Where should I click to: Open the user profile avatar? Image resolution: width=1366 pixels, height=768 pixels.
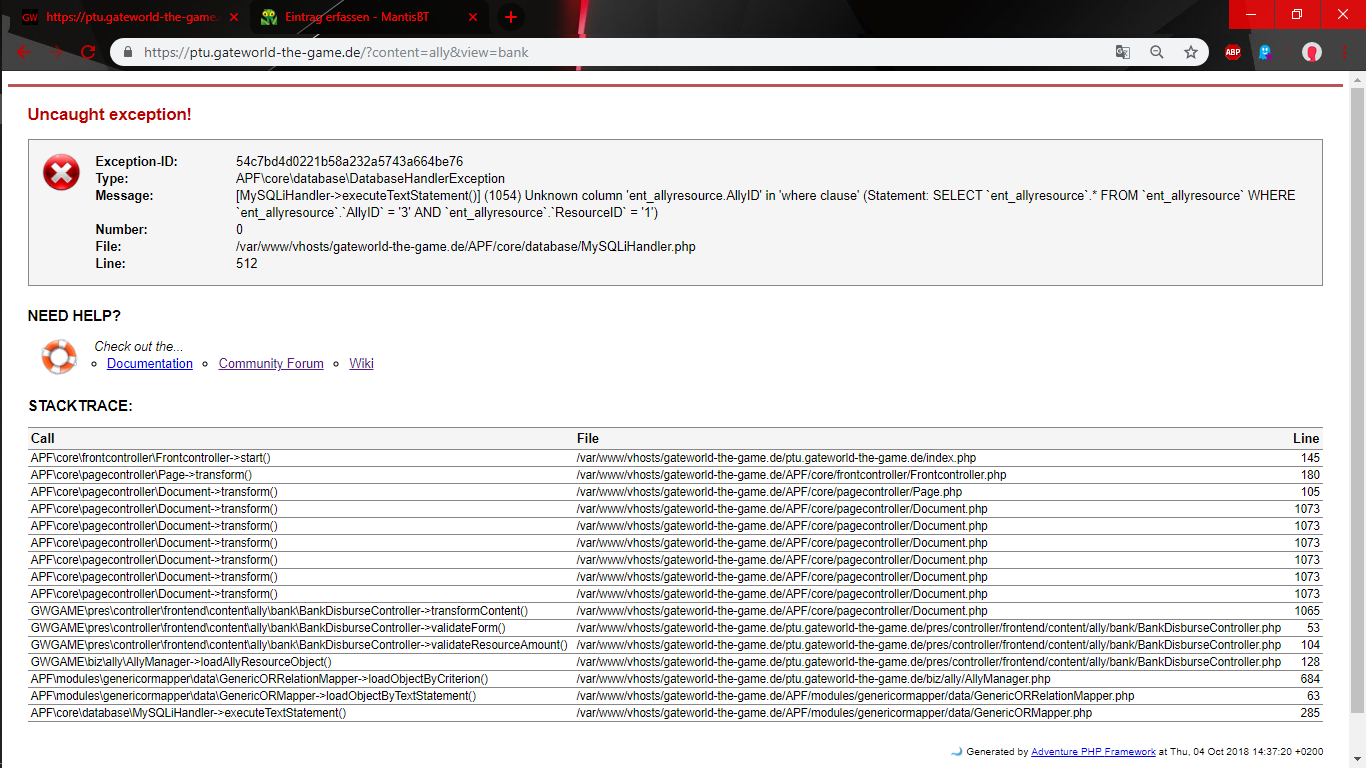1311,52
